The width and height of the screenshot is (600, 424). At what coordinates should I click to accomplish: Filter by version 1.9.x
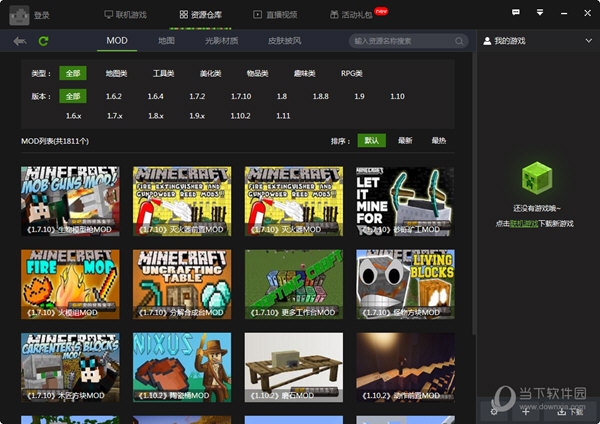click(197, 116)
